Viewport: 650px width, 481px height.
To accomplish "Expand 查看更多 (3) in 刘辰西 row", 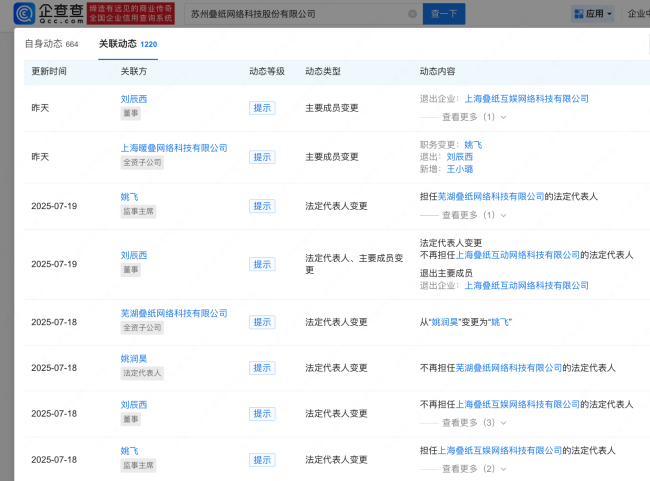I will 474,423.
